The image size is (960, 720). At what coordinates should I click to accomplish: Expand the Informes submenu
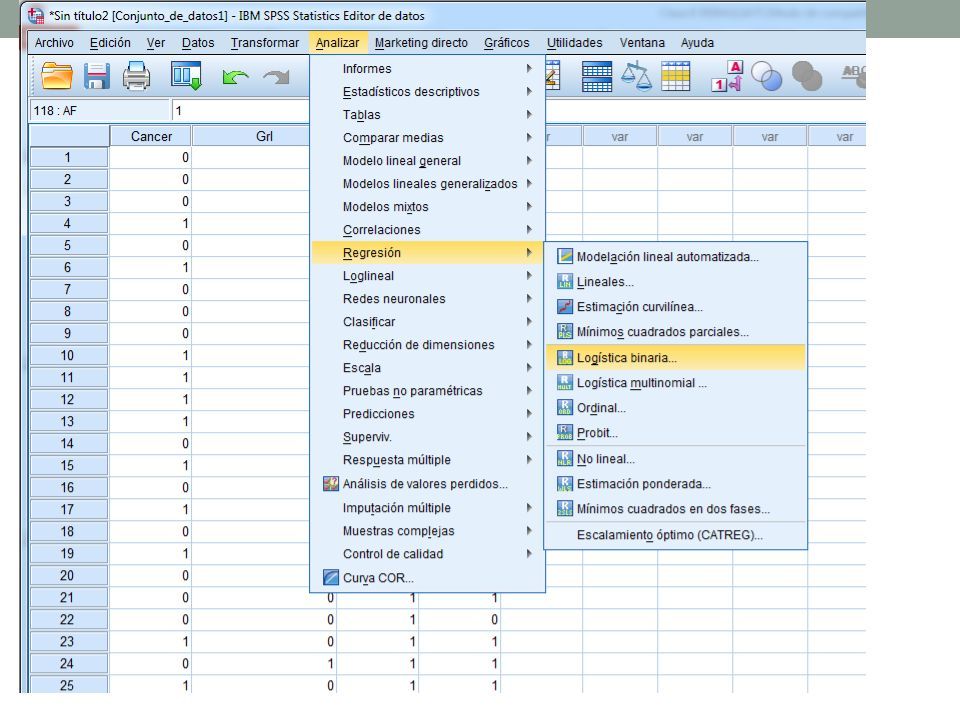coord(427,69)
